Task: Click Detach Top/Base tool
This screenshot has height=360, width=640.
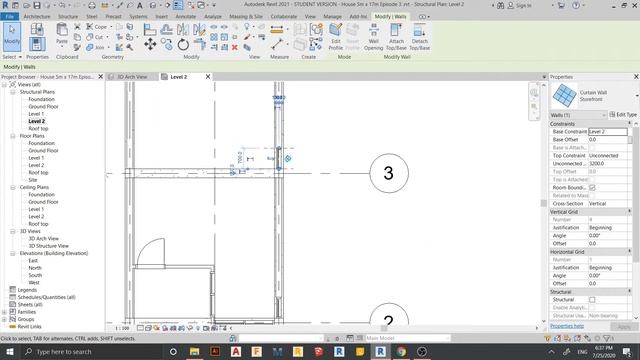Action: (x=419, y=37)
